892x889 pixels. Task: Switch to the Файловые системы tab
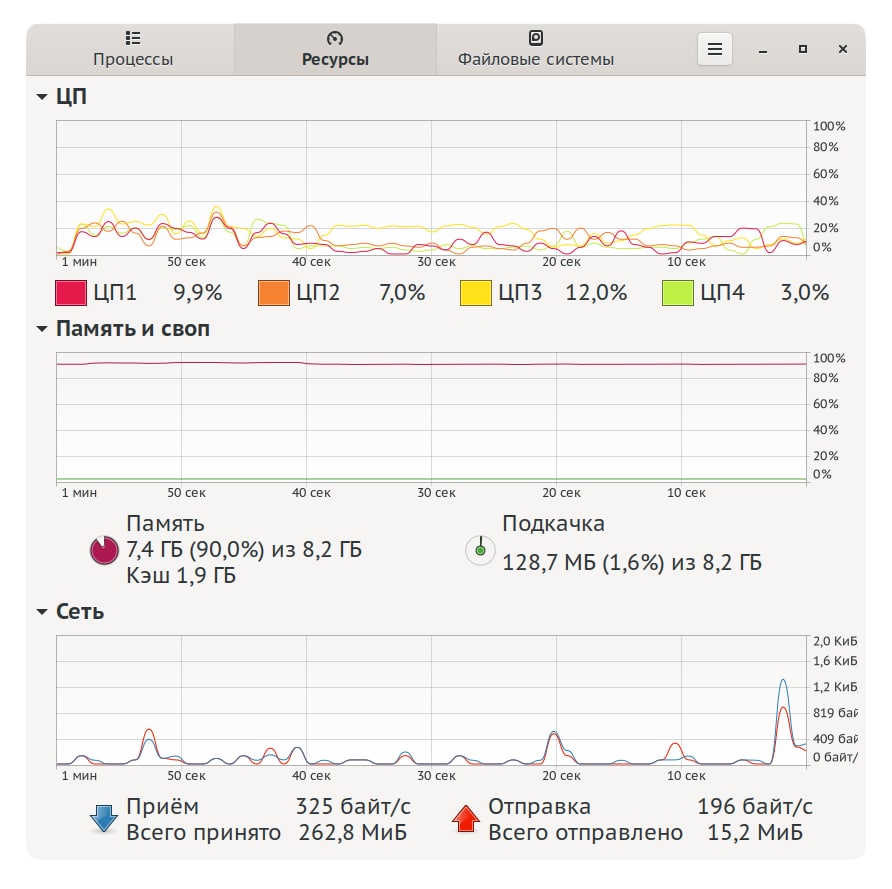click(536, 49)
